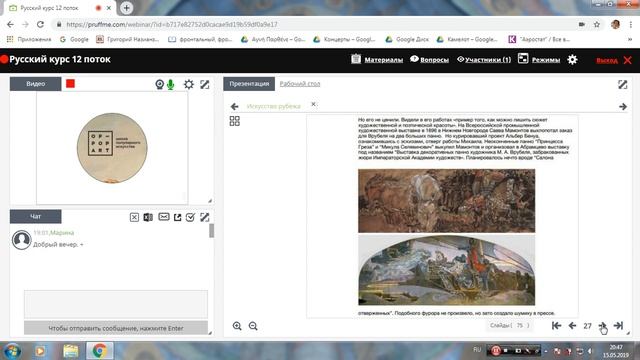Click the chat moderation checkmark icon
The width and height of the screenshot is (640, 360).
tap(190, 217)
